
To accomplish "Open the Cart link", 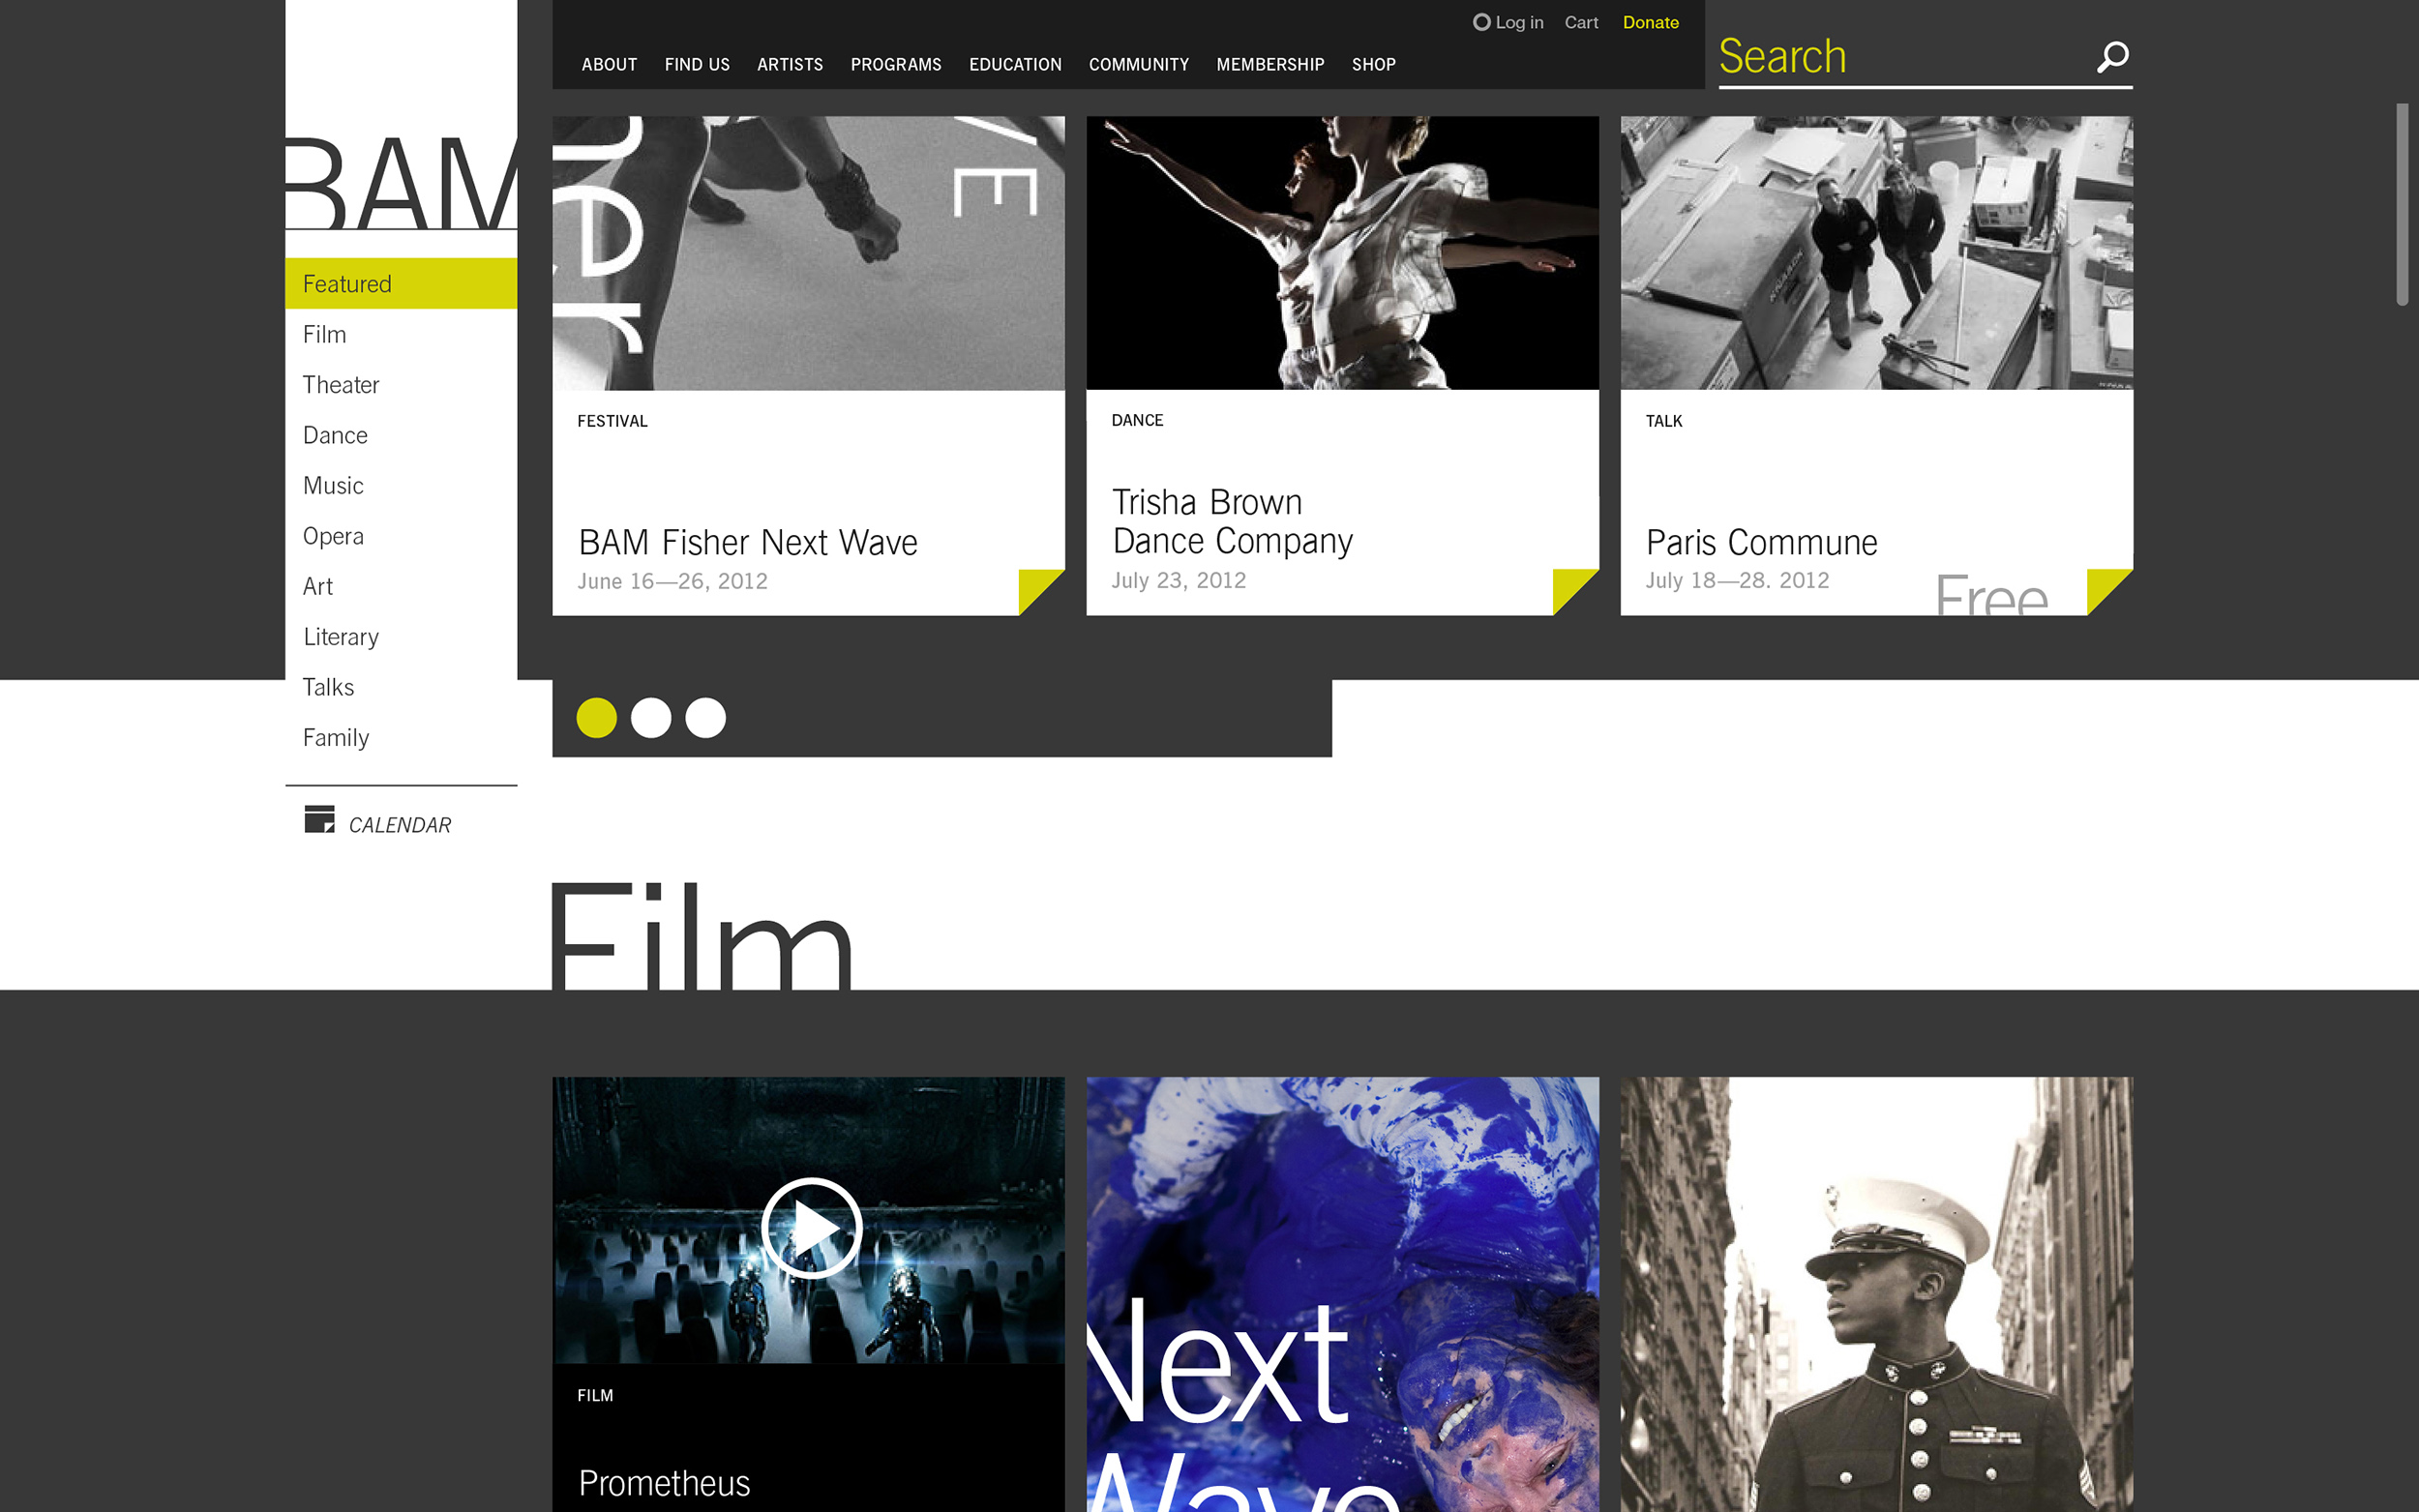I will click(x=1580, y=22).
